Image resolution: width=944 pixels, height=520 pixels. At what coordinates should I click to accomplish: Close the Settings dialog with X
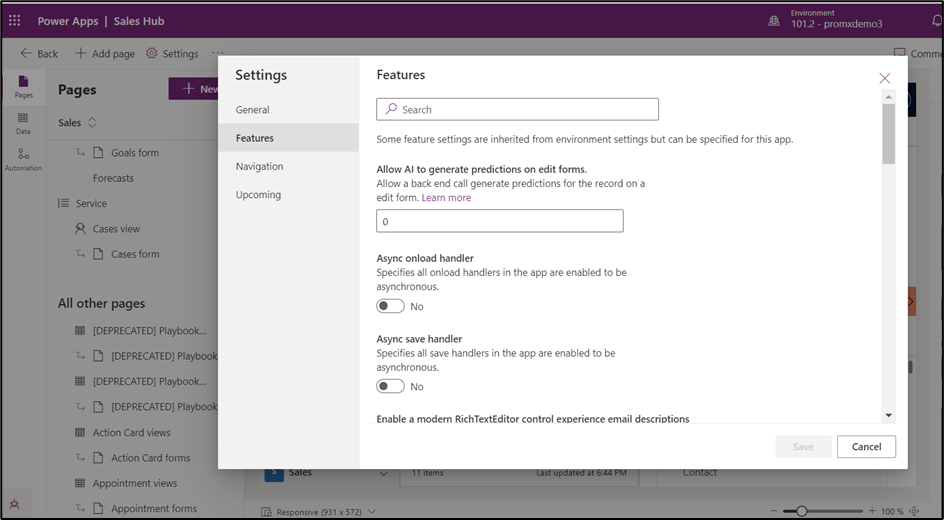click(x=884, y=78)
